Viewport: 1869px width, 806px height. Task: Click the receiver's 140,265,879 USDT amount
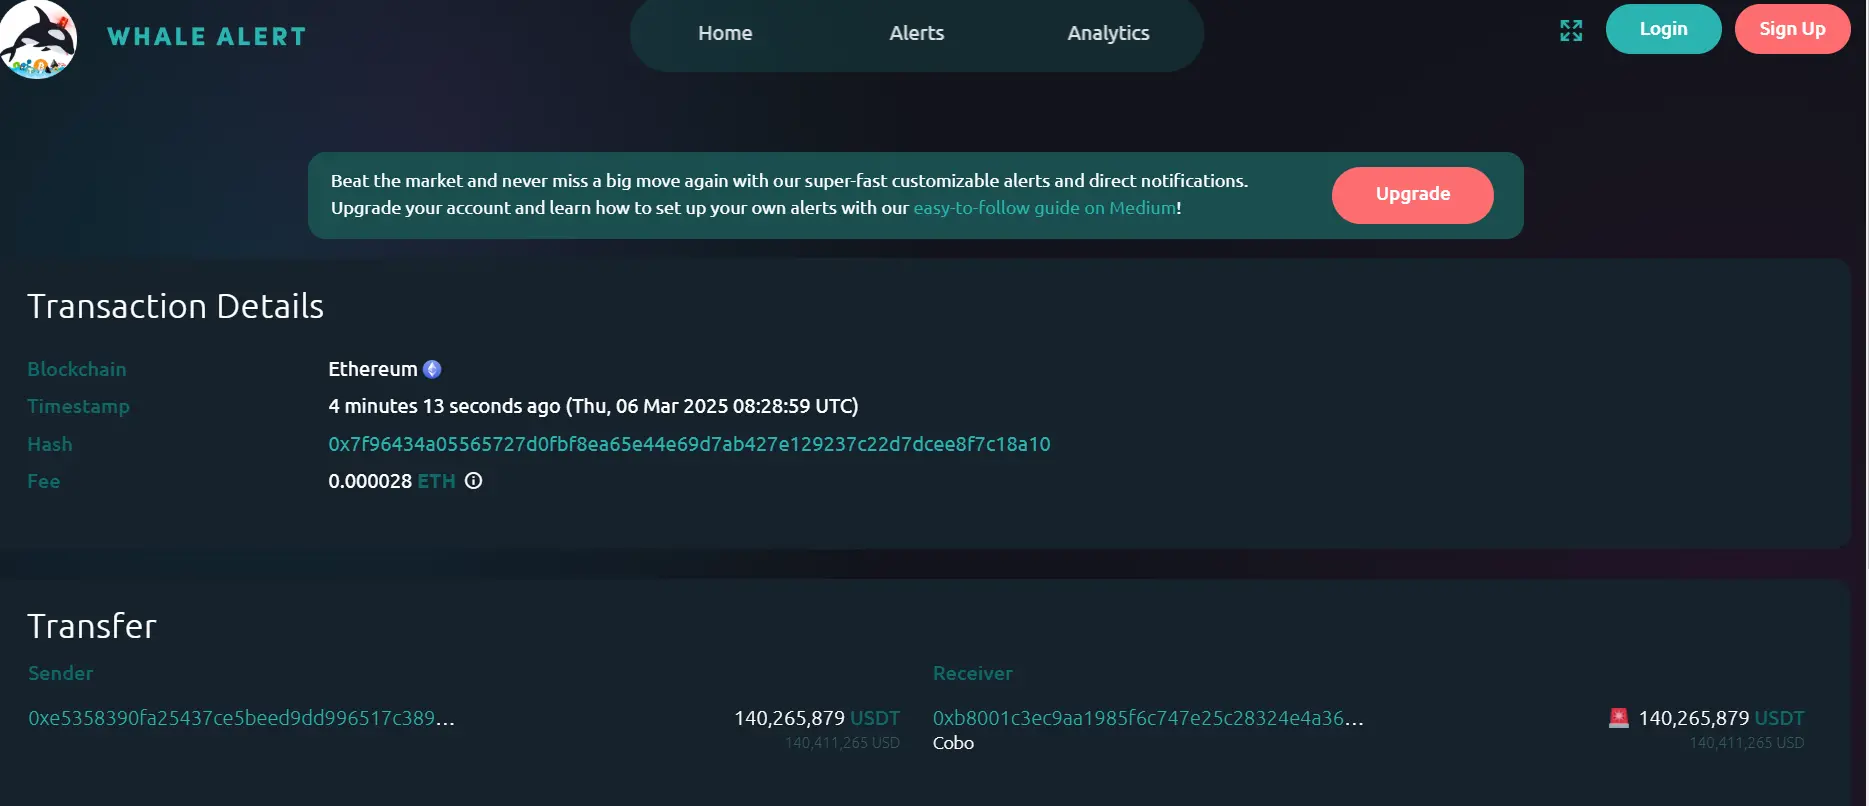[x=1721, y=718]
